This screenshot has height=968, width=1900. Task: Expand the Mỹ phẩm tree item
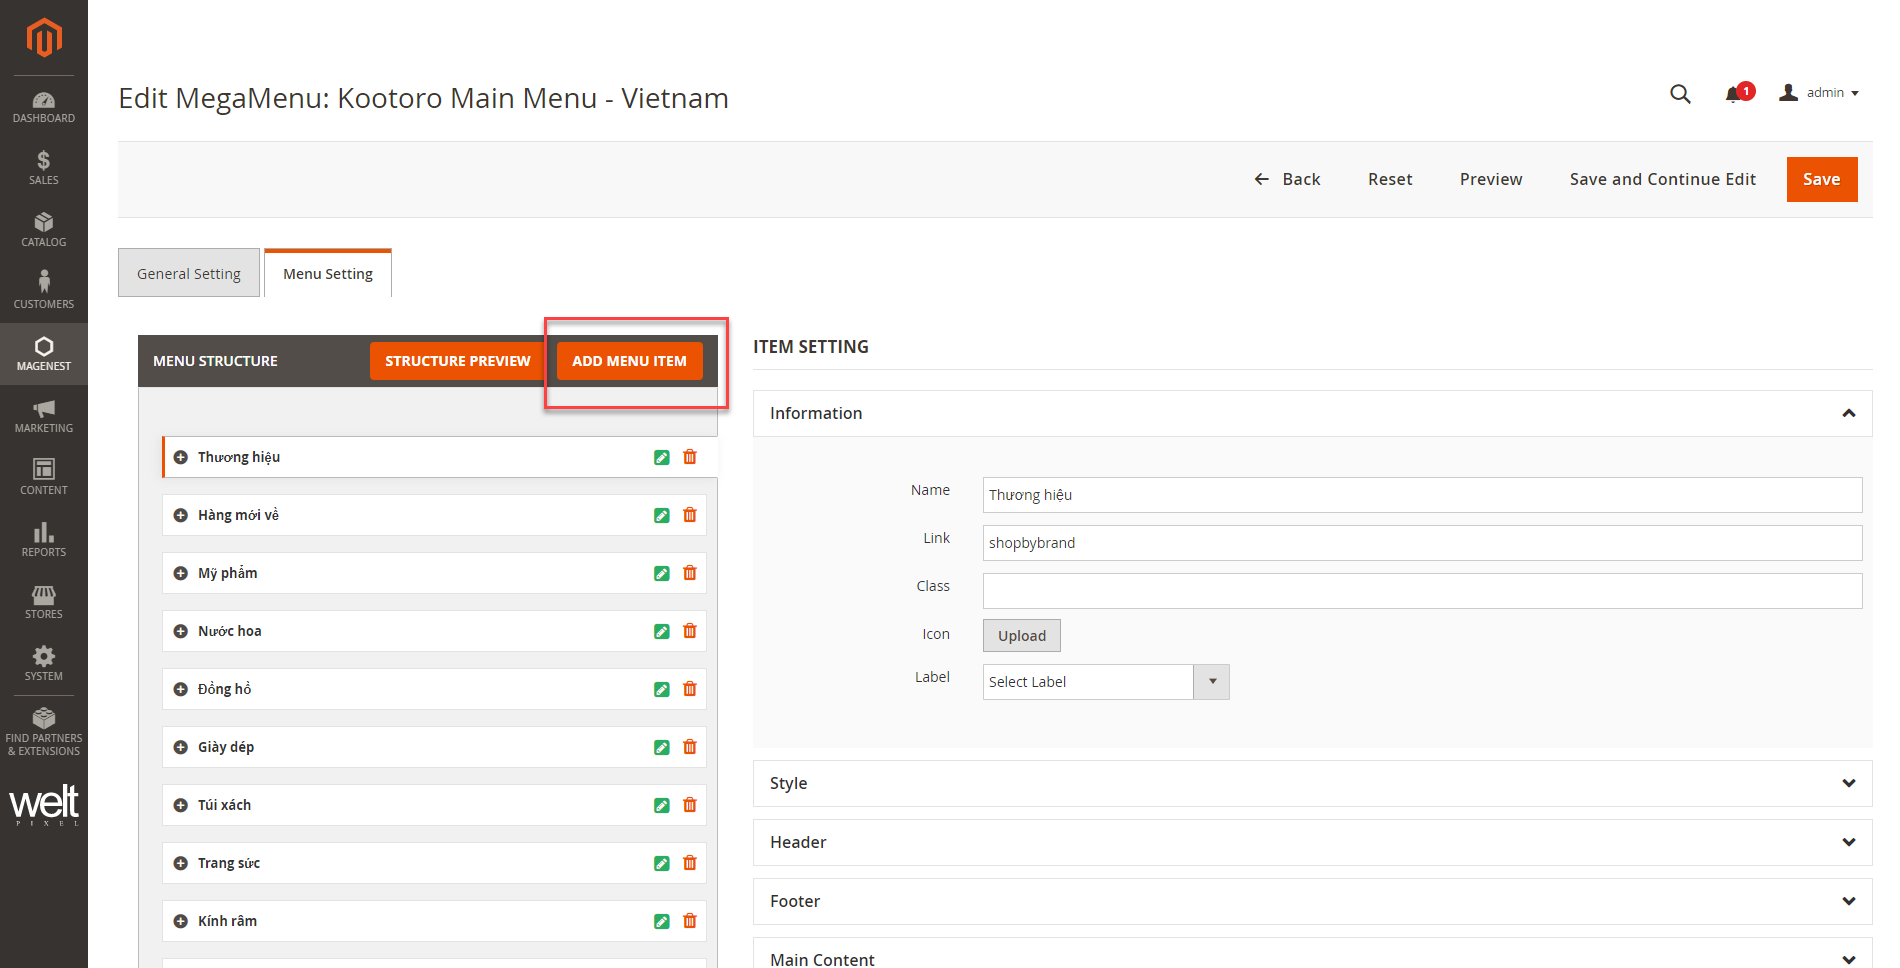tap(181, 573)
